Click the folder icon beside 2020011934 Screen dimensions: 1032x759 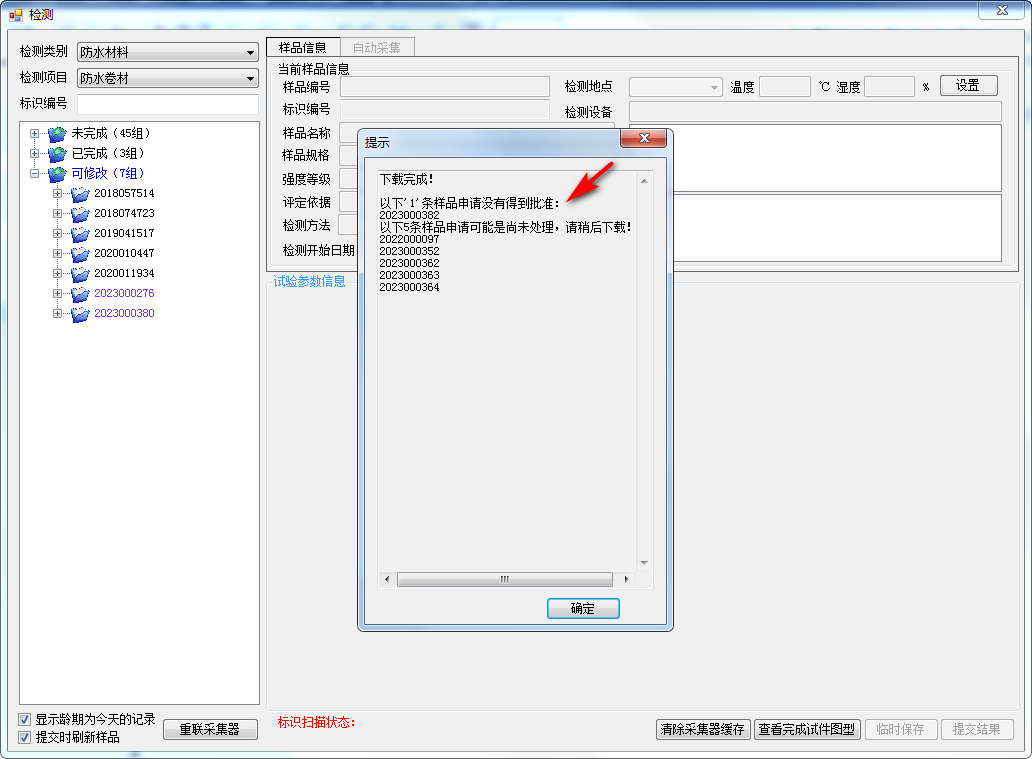(x=80, y=273)
